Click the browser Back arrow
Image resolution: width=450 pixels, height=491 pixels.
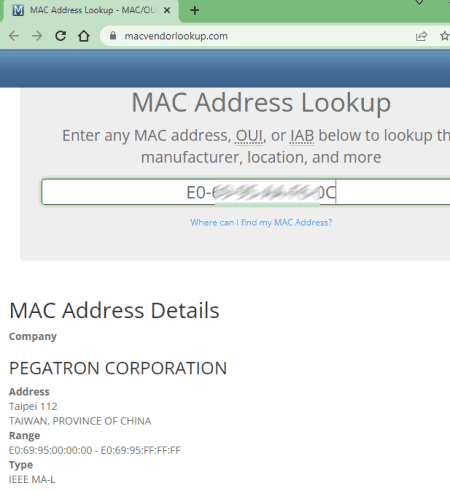click(x=14, y=36)
